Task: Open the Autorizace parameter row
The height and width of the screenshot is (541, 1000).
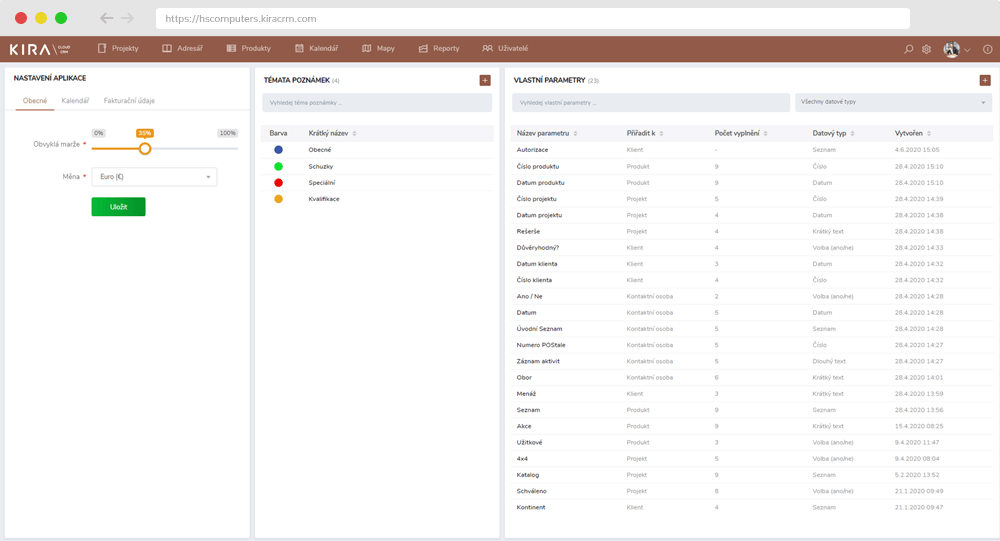Action: [x=533, y=149]
